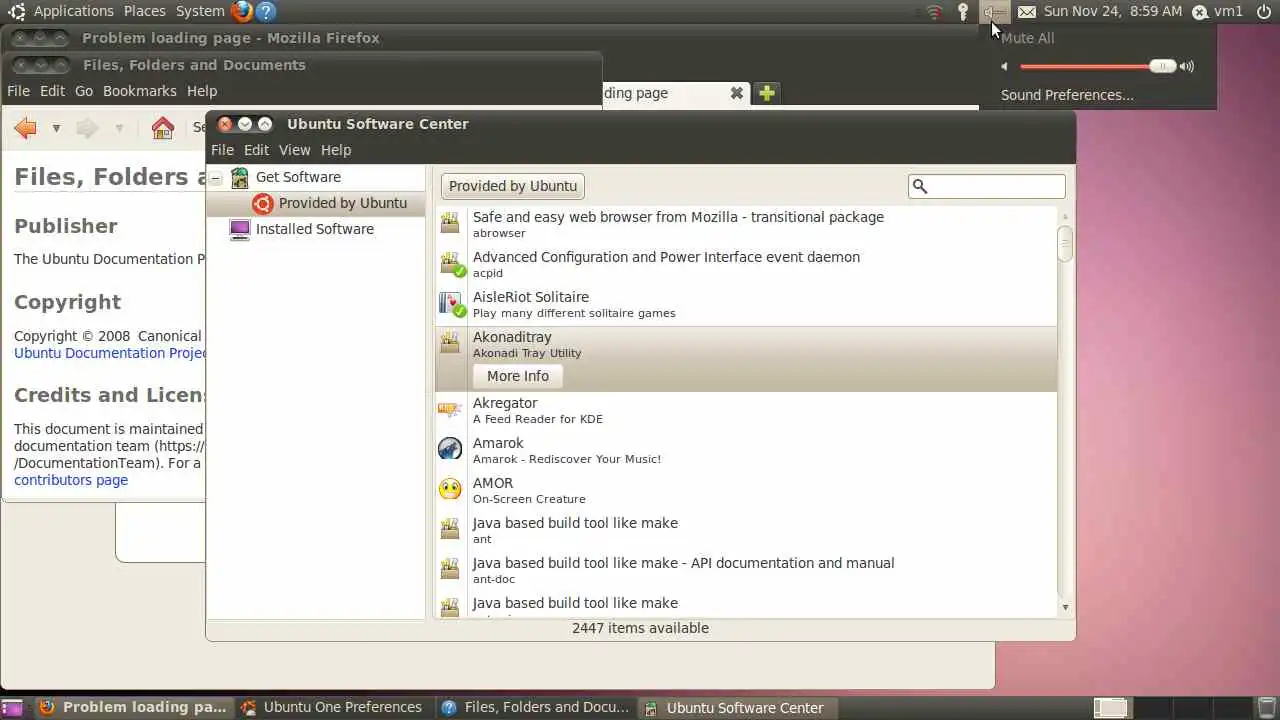The width and height of the screenshot is (1280, 720).
Task: Open Software Center File menu
Action: pyautogui.click(x=222, y=150)
